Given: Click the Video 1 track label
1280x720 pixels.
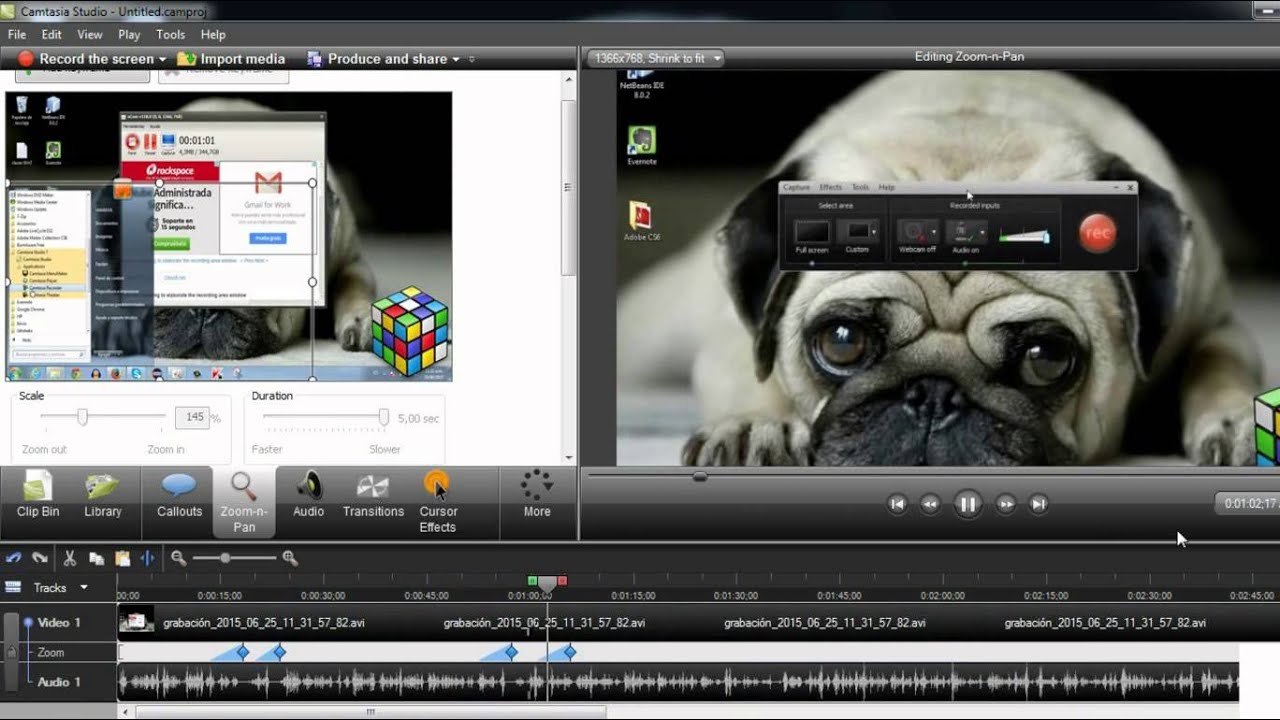Looking at the screenshot, I should 59,622.
